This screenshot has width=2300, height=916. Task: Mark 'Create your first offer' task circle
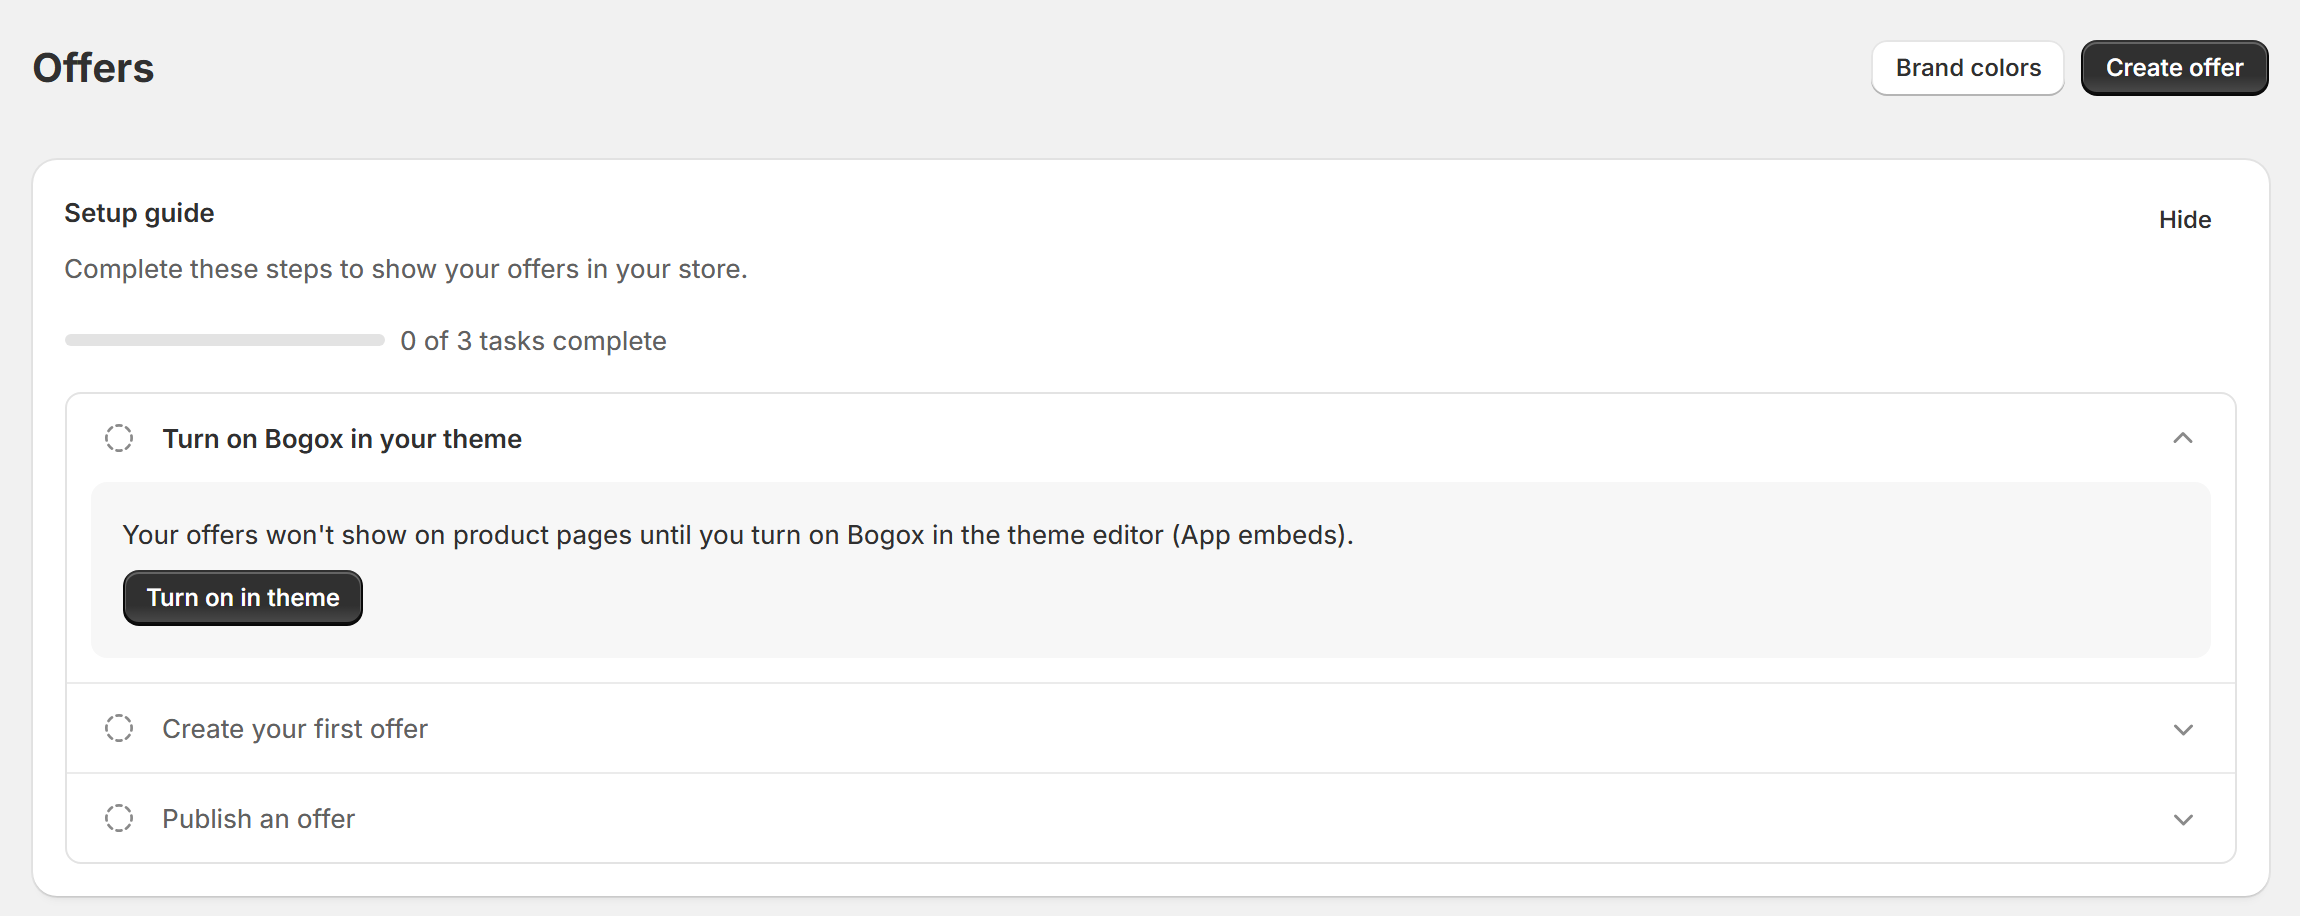(x=119, y=728)
